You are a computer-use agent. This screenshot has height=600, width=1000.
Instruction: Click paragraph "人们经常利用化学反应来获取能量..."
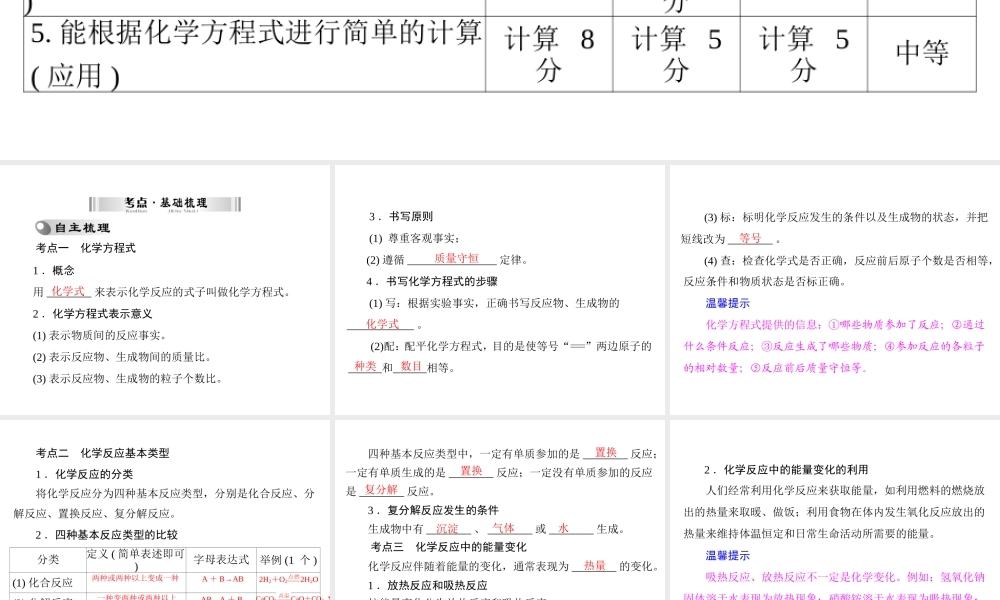pos(834,512)
